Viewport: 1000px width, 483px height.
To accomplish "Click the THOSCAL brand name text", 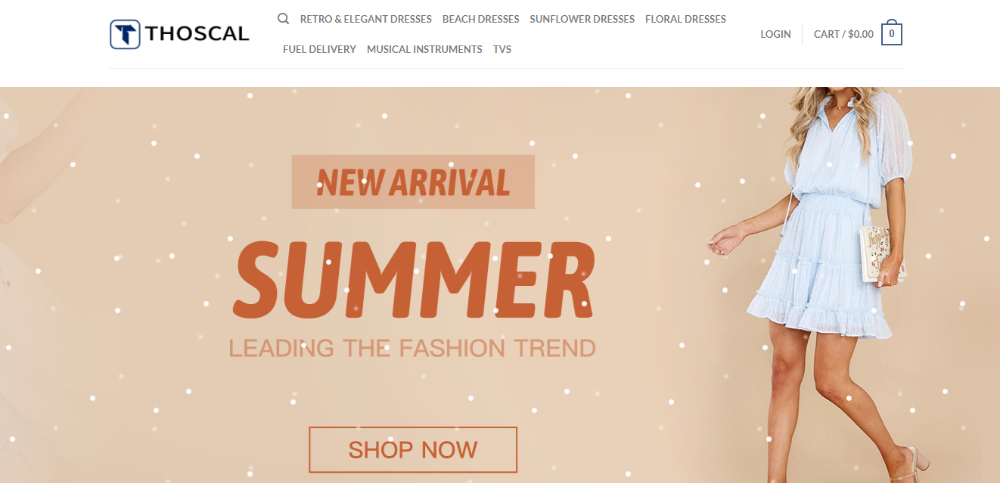I will [197, 34].
